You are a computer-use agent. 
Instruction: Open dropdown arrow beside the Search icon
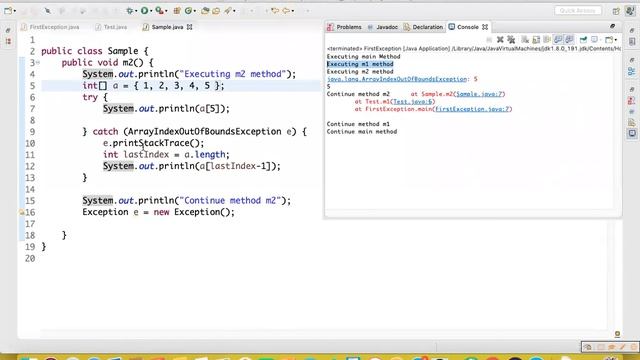click(234, 11)
